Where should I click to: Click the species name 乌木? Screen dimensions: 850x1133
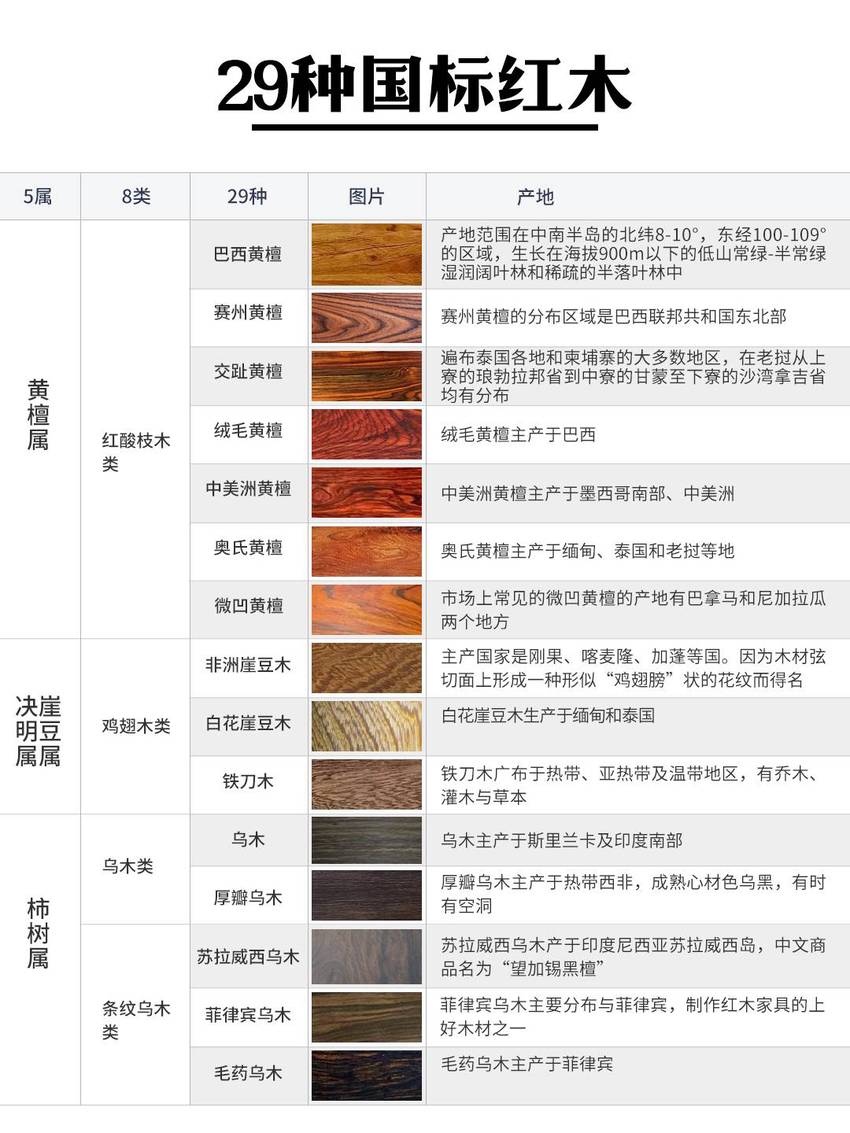point(248,840)
